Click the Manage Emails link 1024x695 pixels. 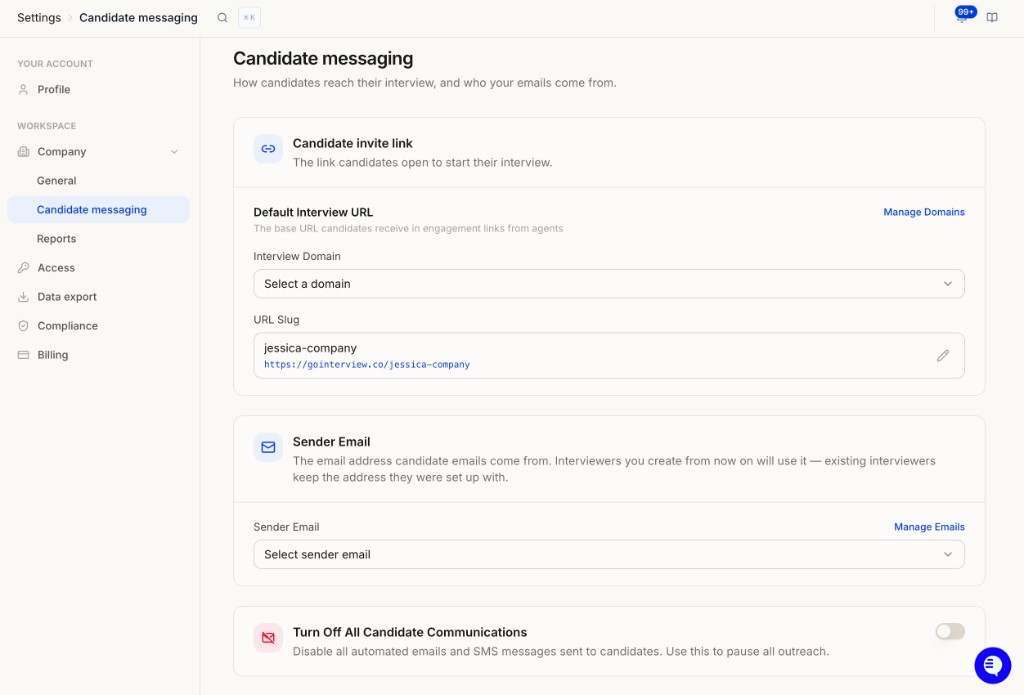[x=929, y=527]
